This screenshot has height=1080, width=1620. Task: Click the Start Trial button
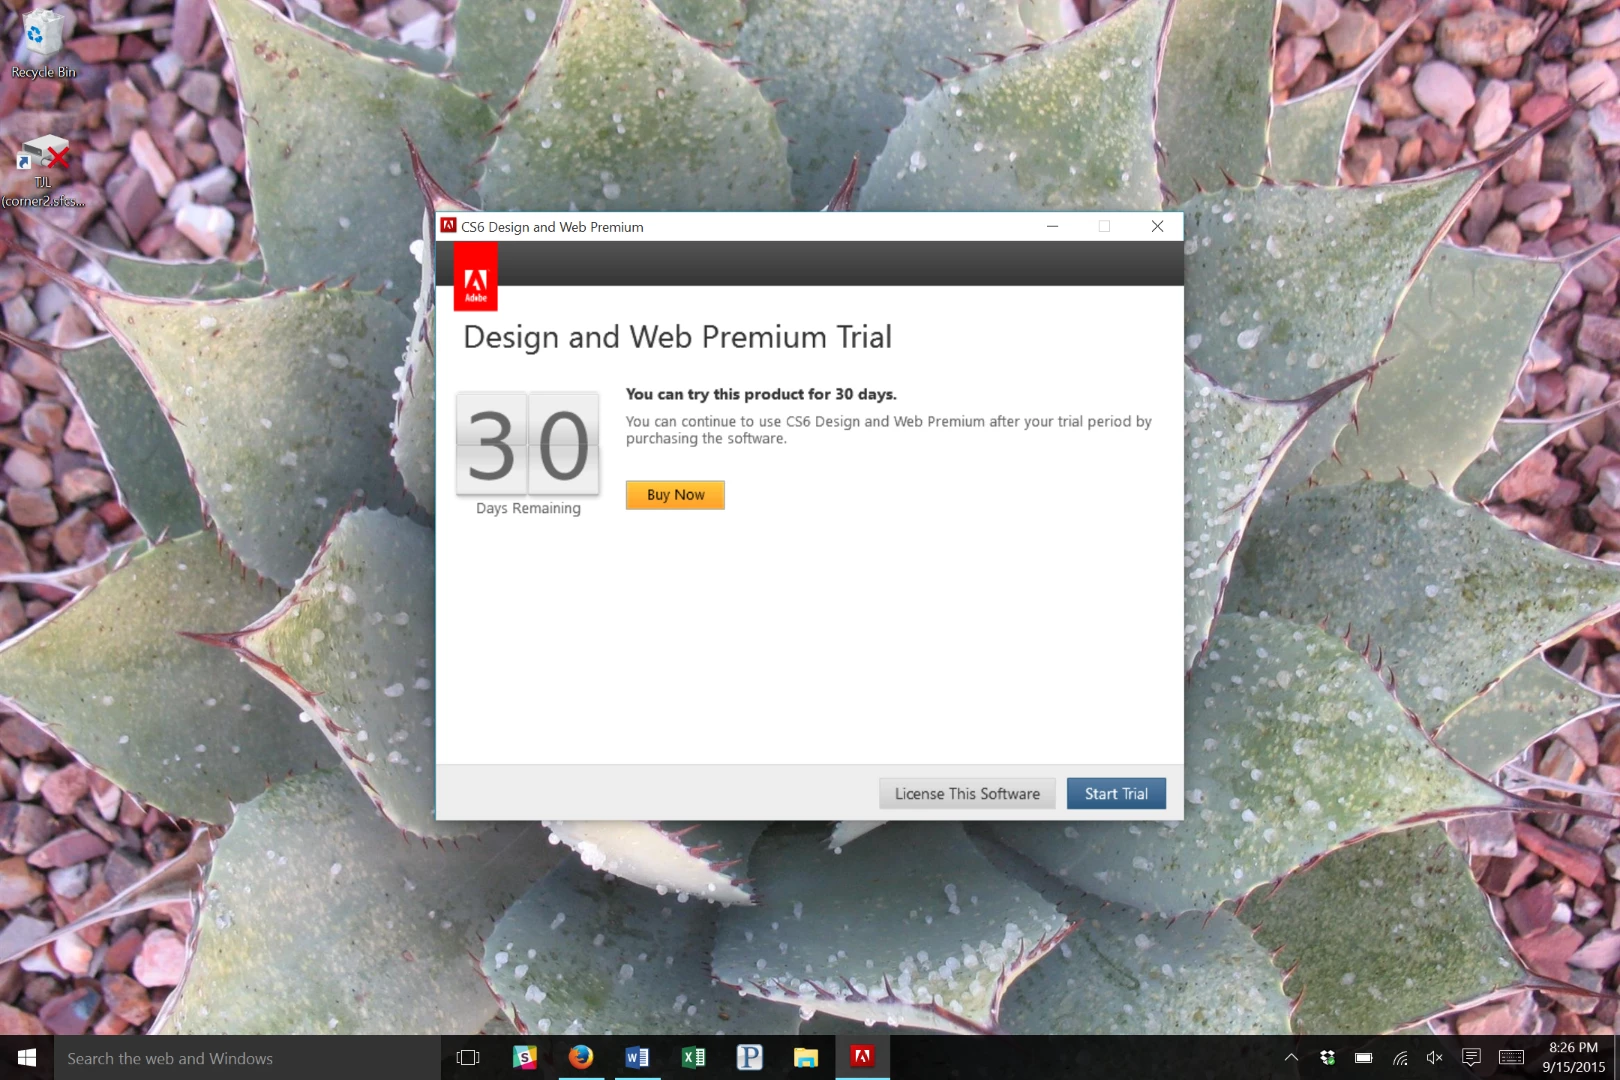click(1116, 794)
